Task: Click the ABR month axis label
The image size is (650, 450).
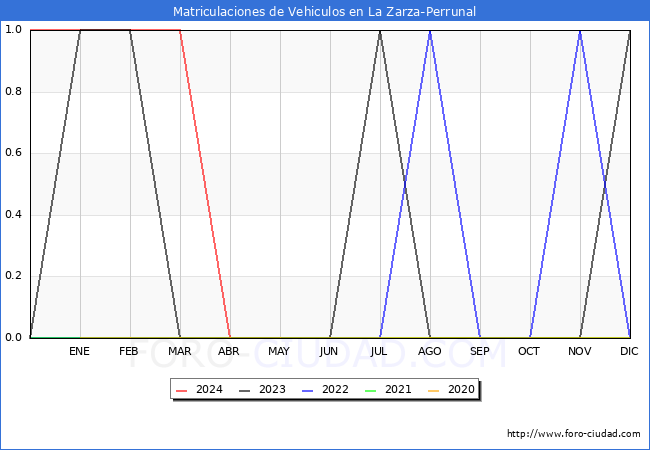Action: (229, 351)
